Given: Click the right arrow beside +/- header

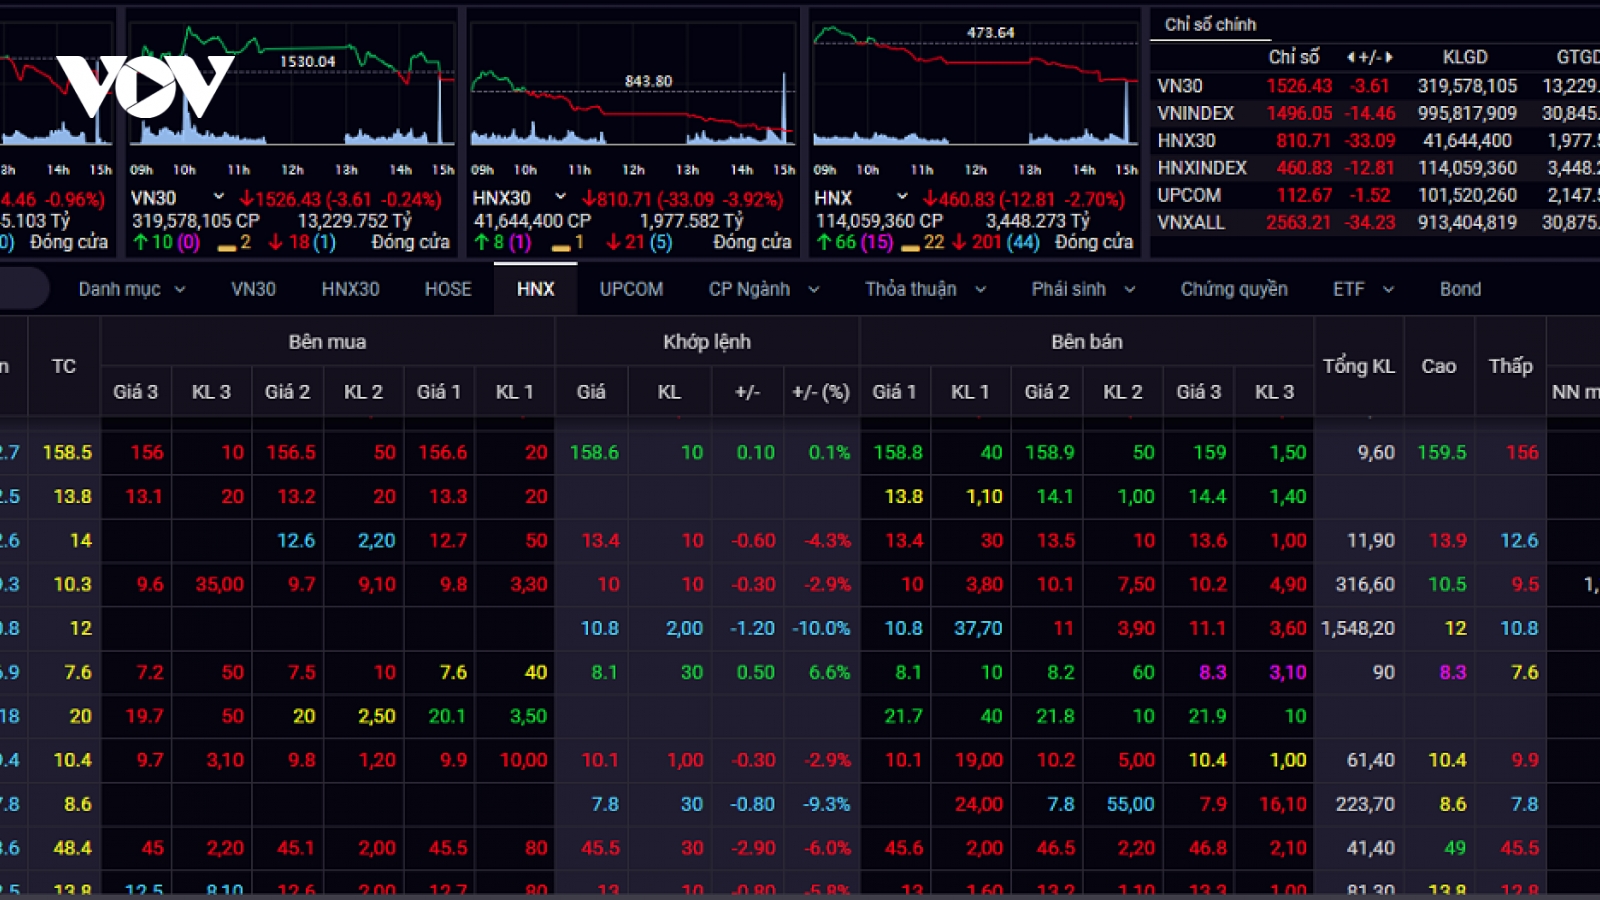Looking at the screenshot, I should click(1389, 58).
